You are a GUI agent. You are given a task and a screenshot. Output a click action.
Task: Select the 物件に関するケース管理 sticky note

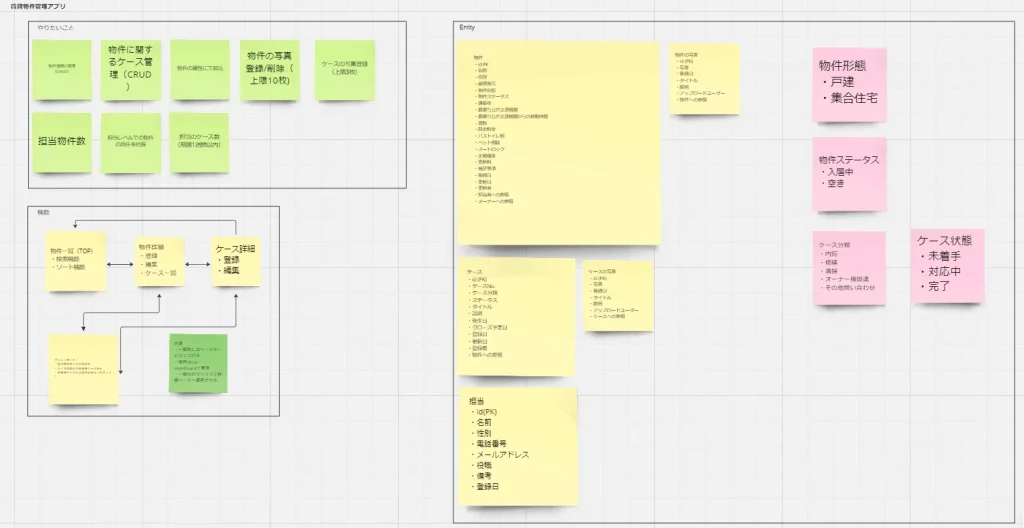pyautogui.click(x=131, y=70)
